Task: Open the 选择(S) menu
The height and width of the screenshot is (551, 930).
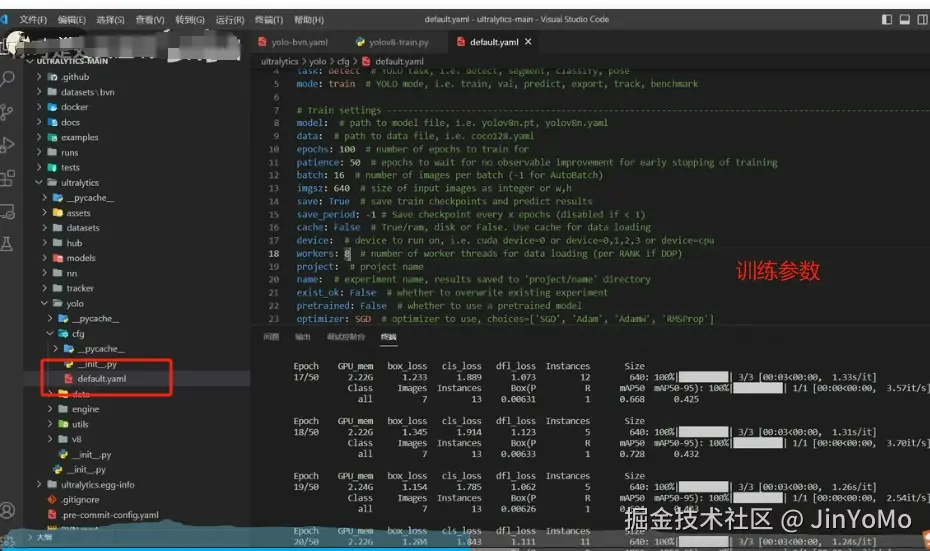Action: pyautogui.click(x=110, y=20)
